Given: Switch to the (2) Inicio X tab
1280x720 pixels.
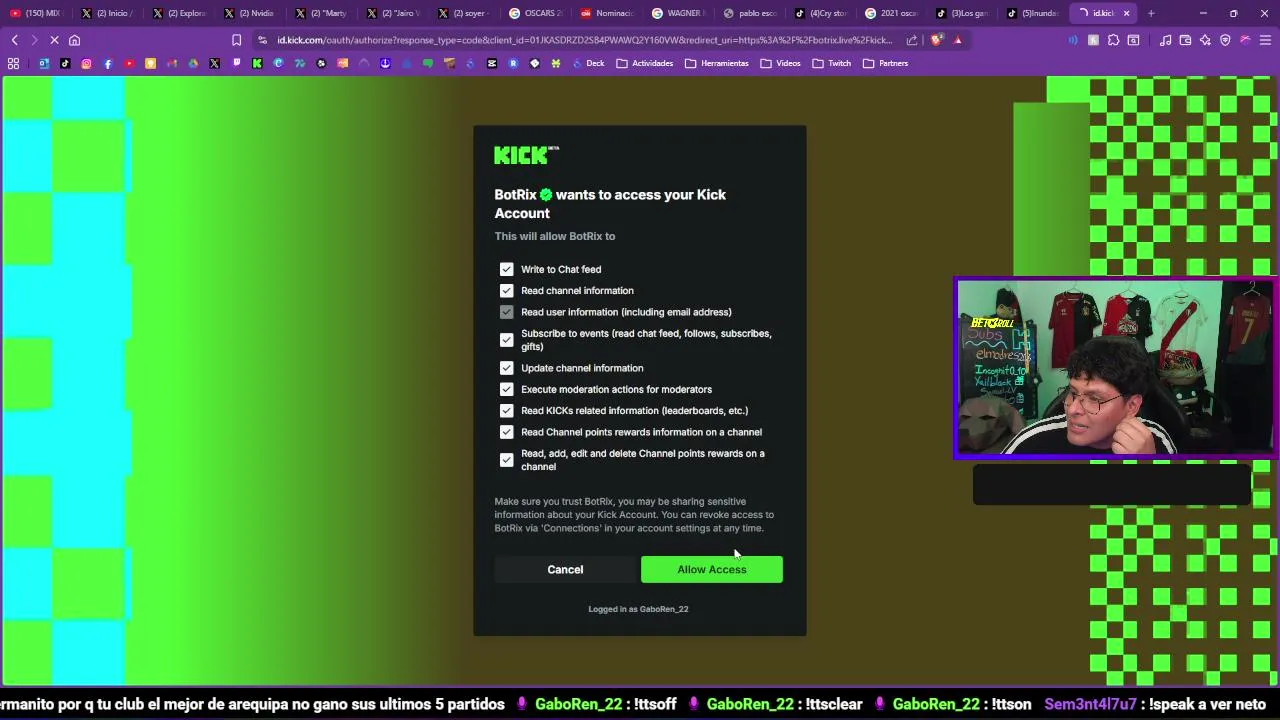Looking at the screenshot, I should click(108, 13).
